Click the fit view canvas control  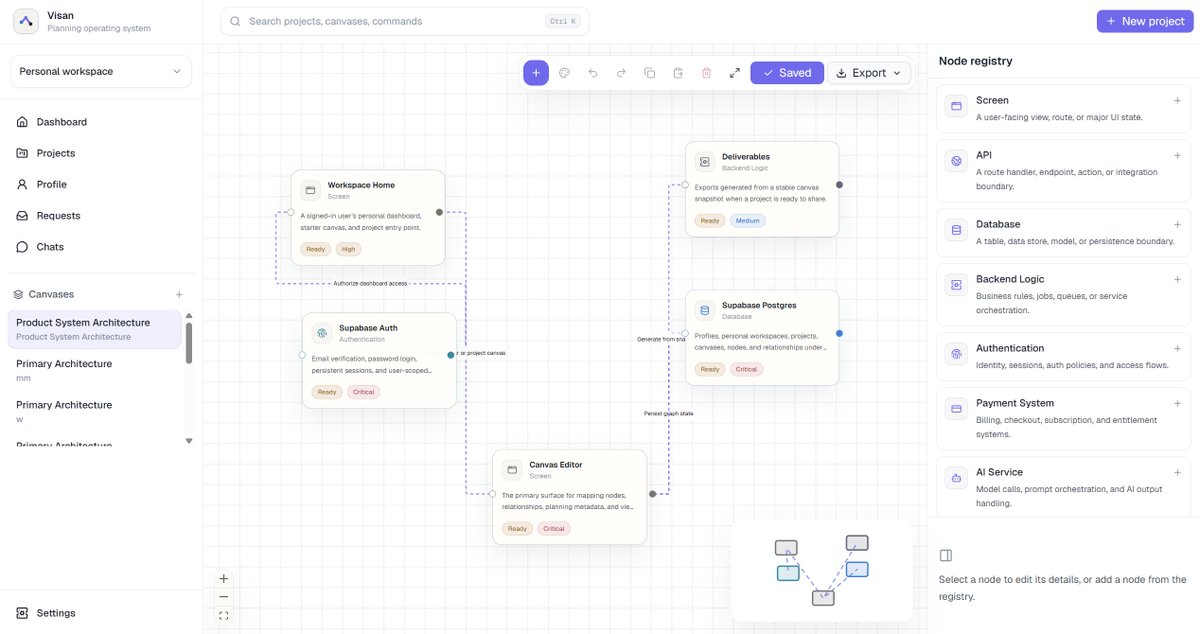[223, 616]
